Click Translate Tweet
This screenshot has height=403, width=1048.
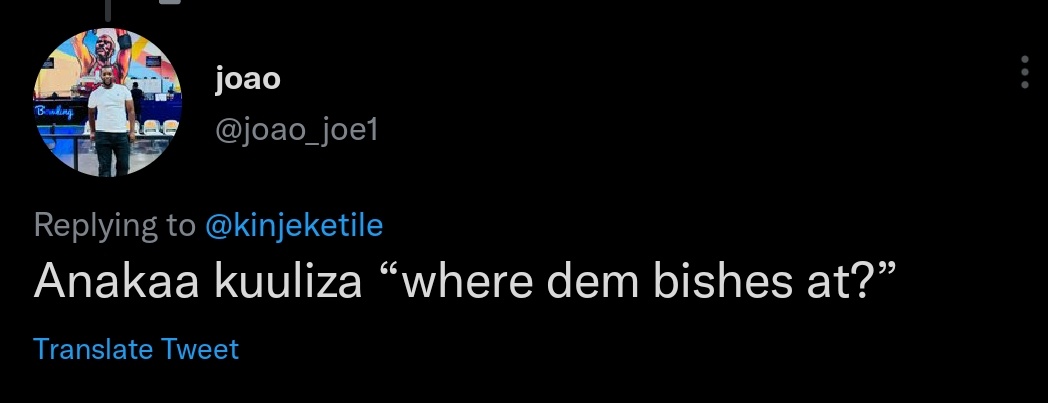click(x=136, y=349)
